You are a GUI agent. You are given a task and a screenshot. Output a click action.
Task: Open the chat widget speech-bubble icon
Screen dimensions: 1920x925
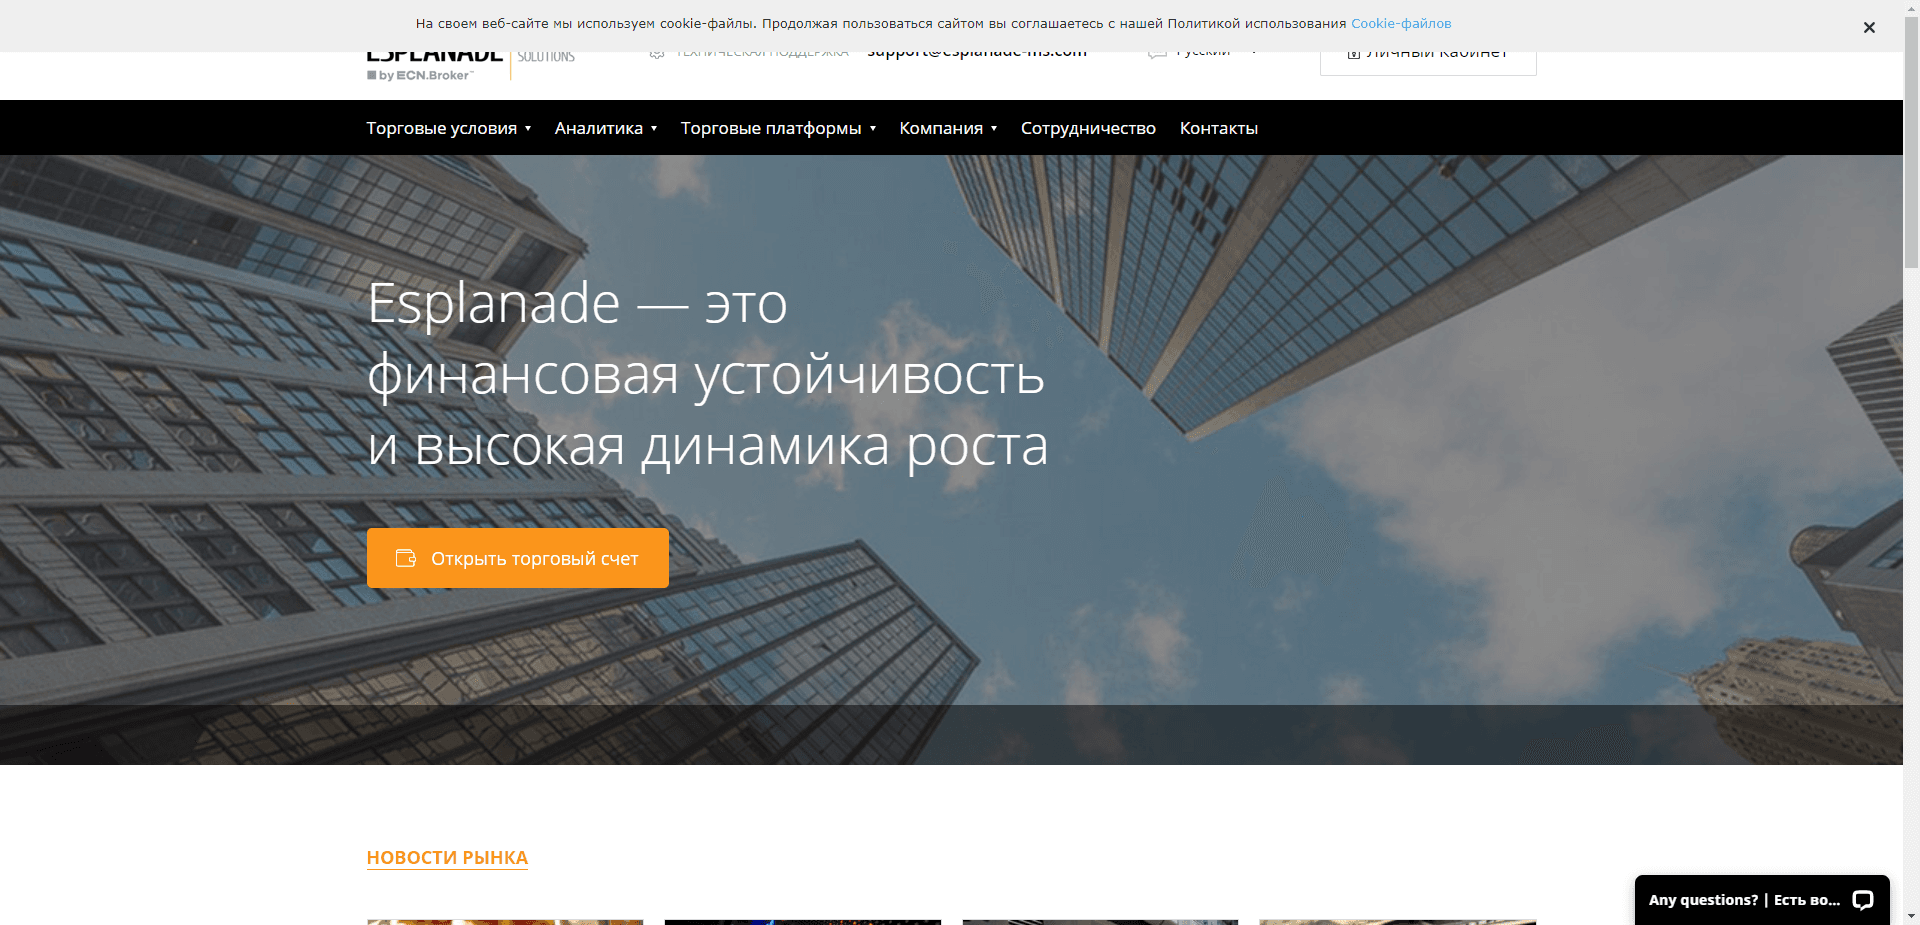coord(1862,899)
